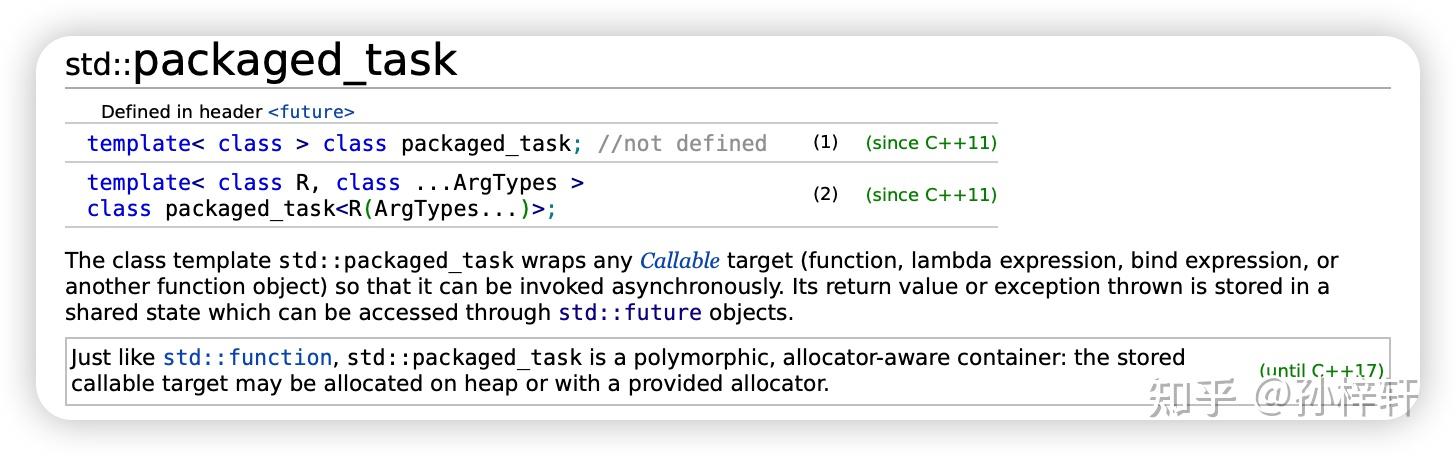Click 'since C++11' beside declaration (1)

click(931, 143)
